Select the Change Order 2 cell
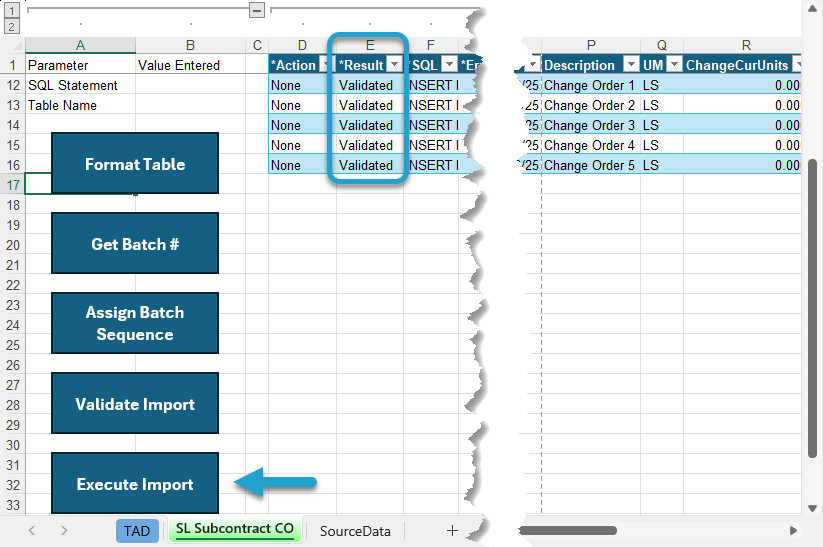 (591, 105)
